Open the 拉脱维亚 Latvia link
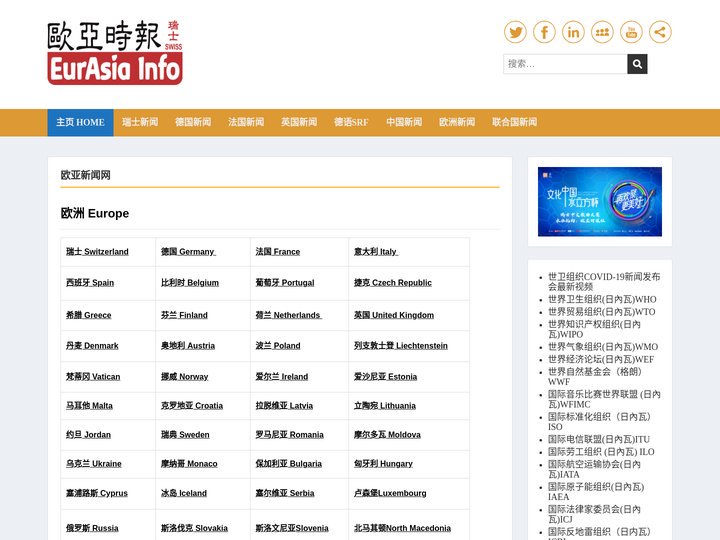 (x=284, y=406)
